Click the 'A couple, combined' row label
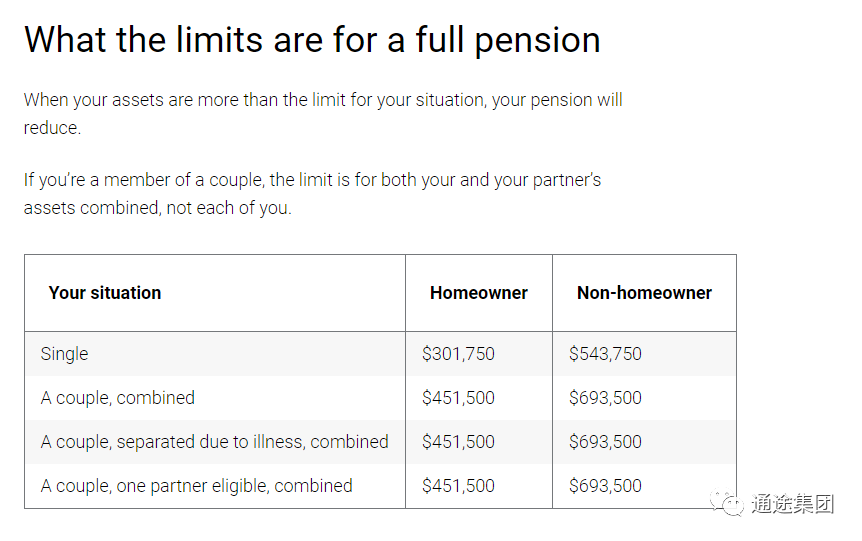The width and height of the screenshot is (862, 541). (118, 398)
